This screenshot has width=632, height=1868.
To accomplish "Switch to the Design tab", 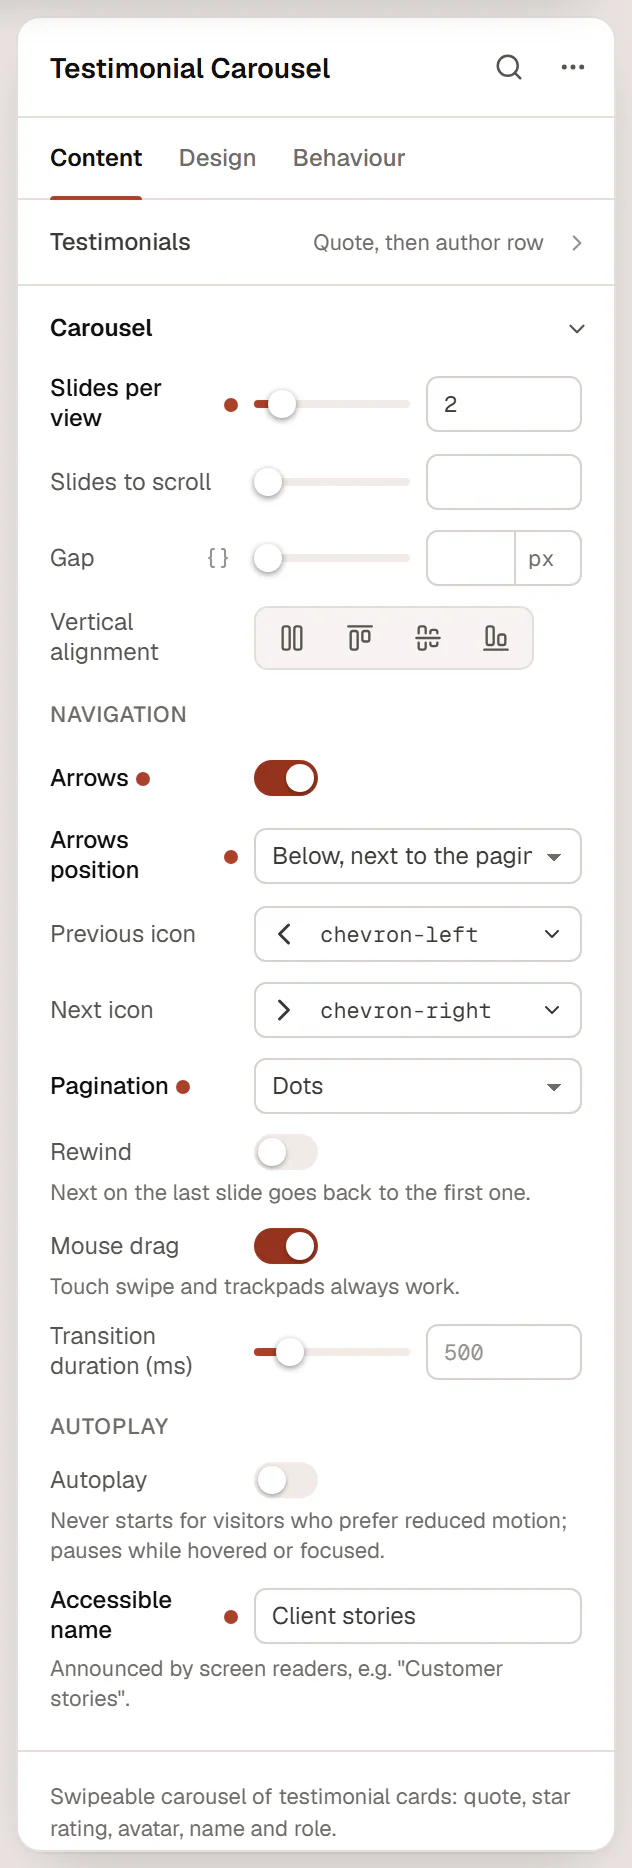I will 217,158.
